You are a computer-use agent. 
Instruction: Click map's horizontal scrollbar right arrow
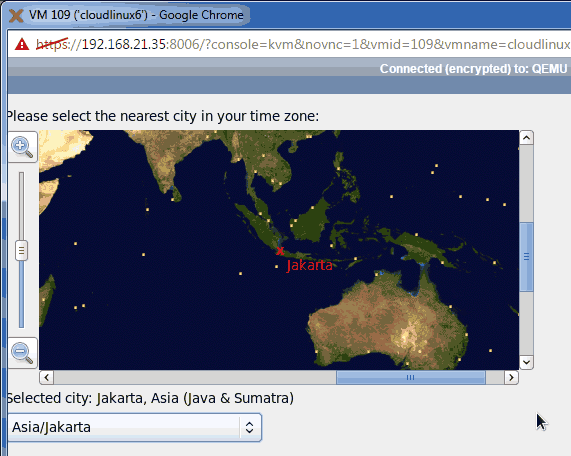click(511, 377)
